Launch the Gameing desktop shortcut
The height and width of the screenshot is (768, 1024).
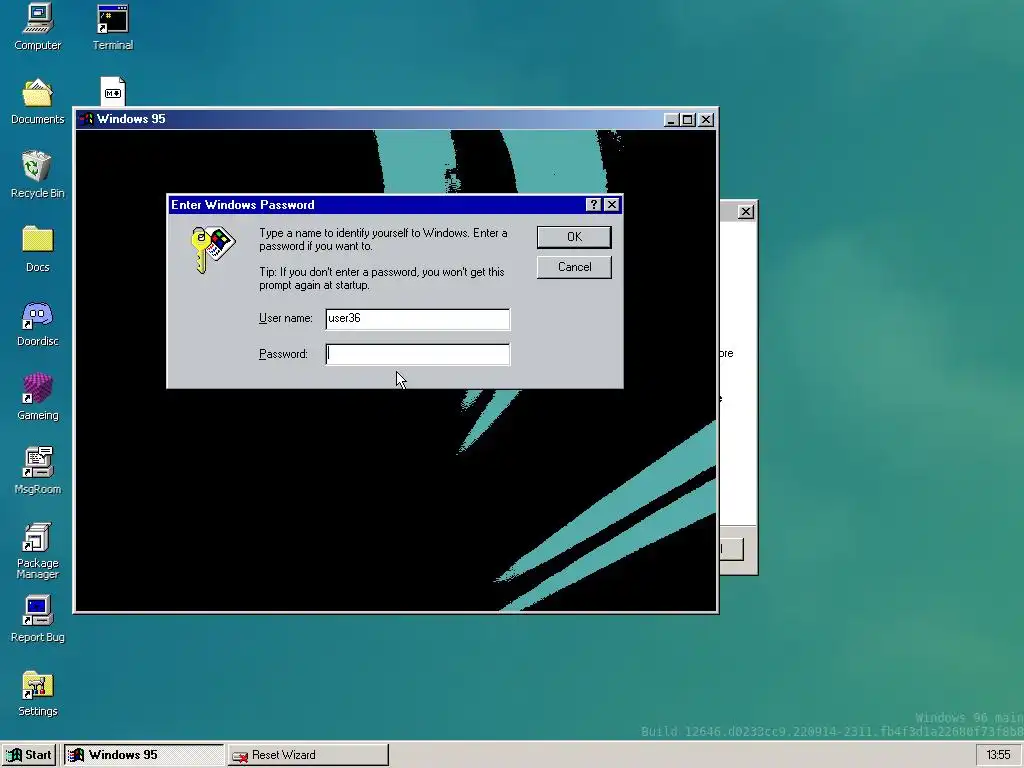pos(37,396)
